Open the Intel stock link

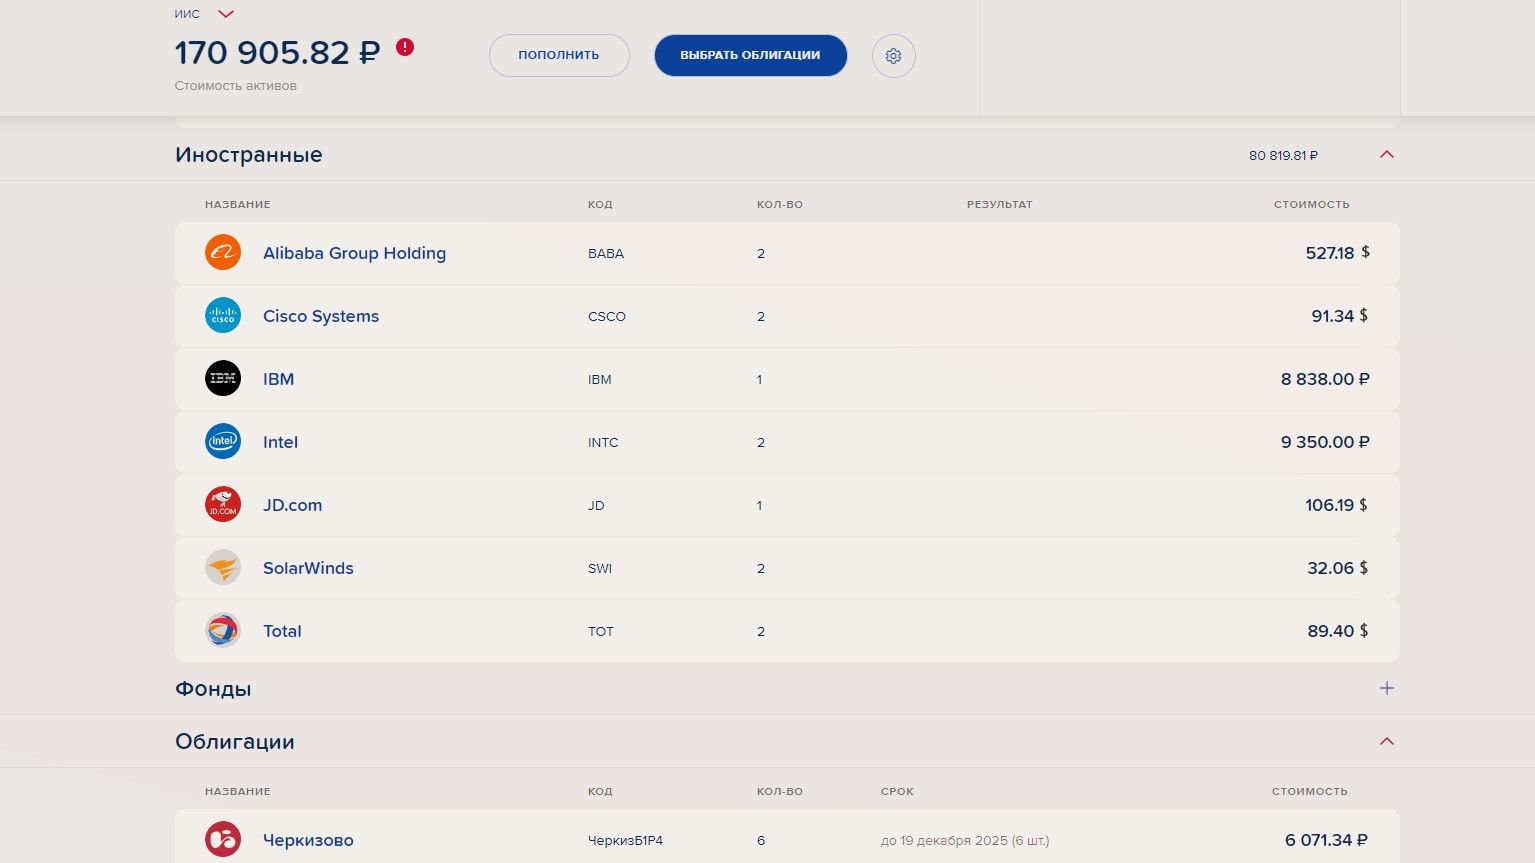[x=280, y=442]
